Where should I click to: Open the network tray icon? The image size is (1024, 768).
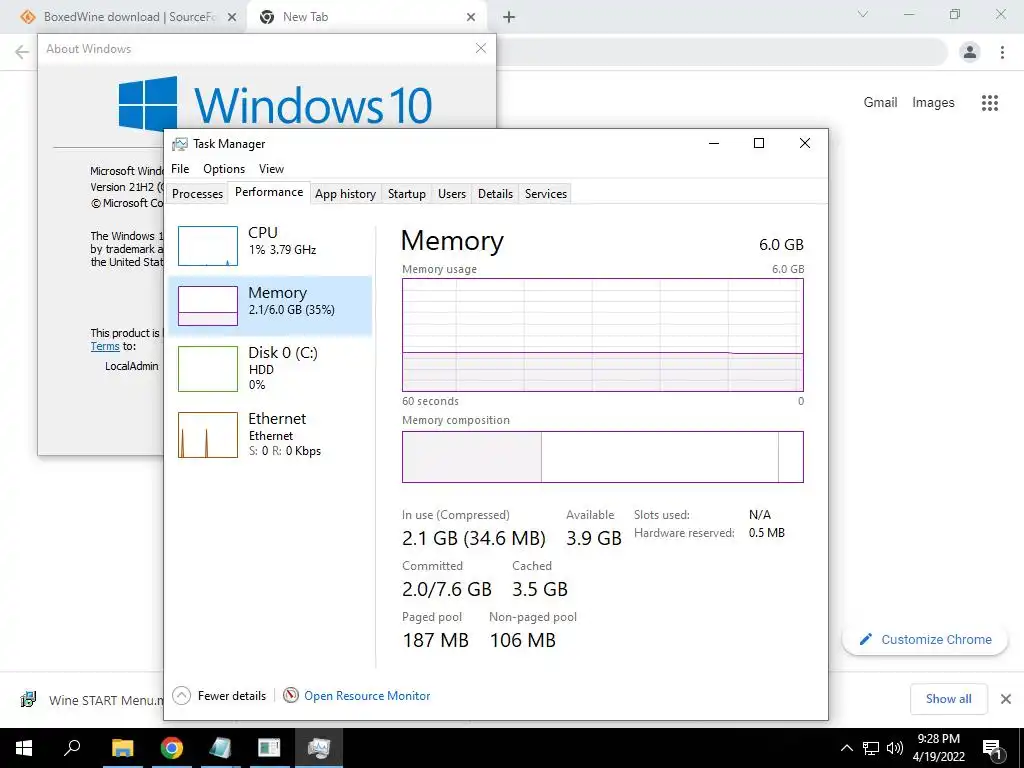[x=871, y=748]
